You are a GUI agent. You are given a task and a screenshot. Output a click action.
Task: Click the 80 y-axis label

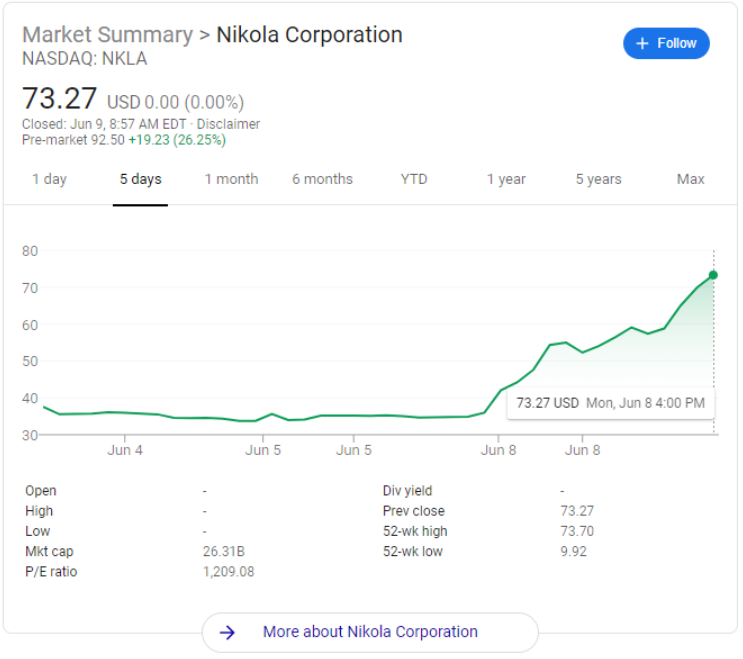point(30,251)
